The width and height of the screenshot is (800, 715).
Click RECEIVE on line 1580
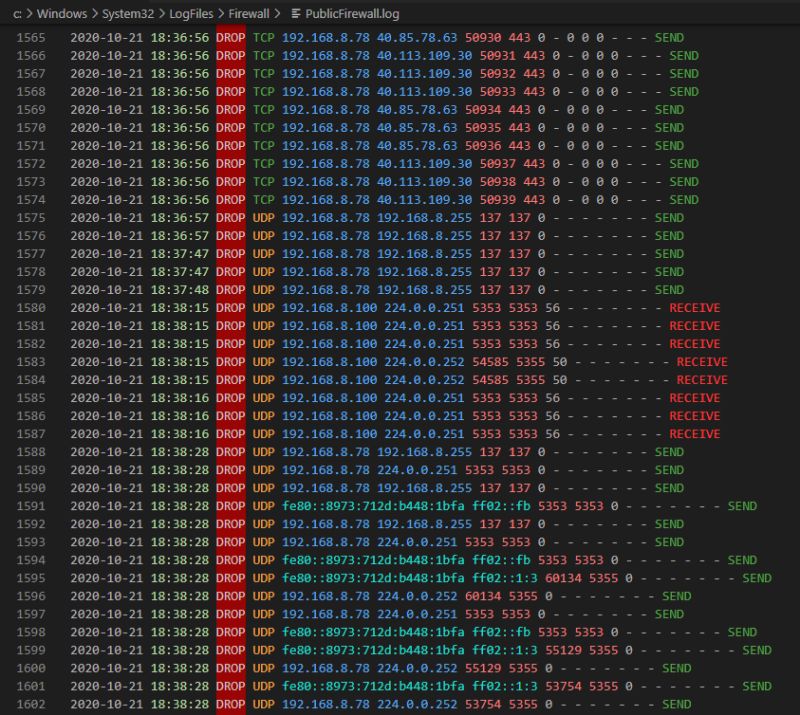[694, 308]
